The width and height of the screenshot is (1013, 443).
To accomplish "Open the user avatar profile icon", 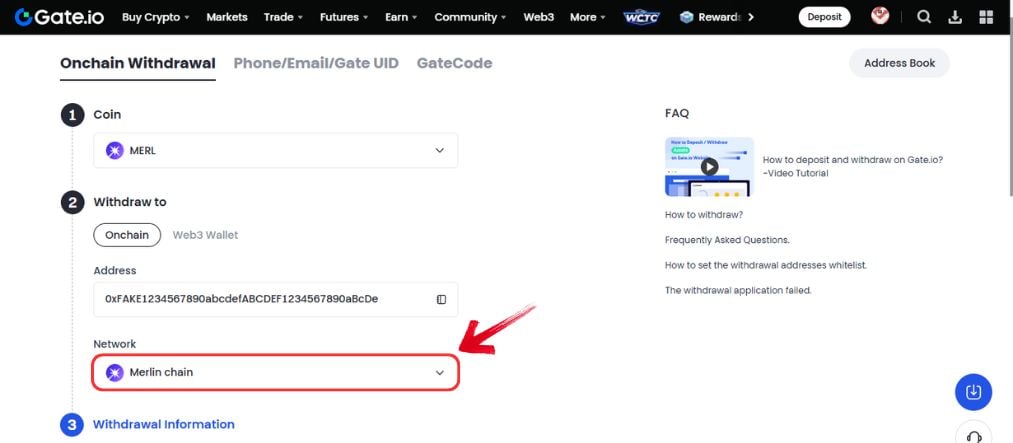I will [880, 15].
